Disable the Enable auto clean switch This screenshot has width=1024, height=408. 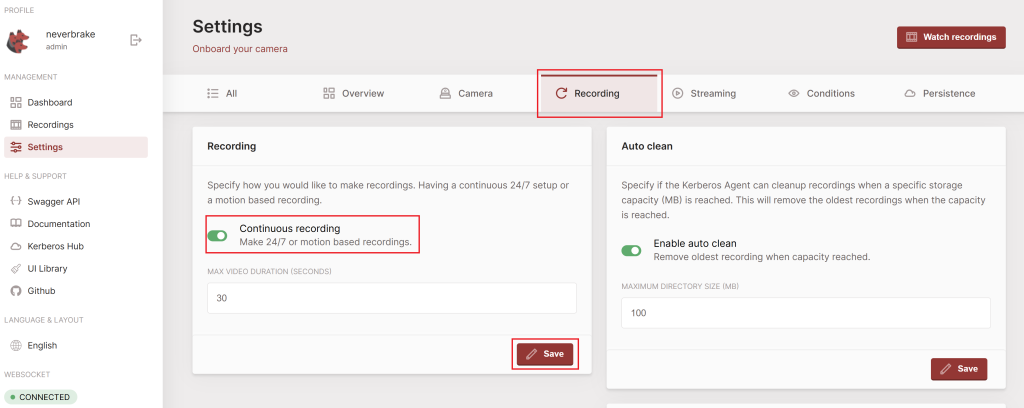[632, 251]
